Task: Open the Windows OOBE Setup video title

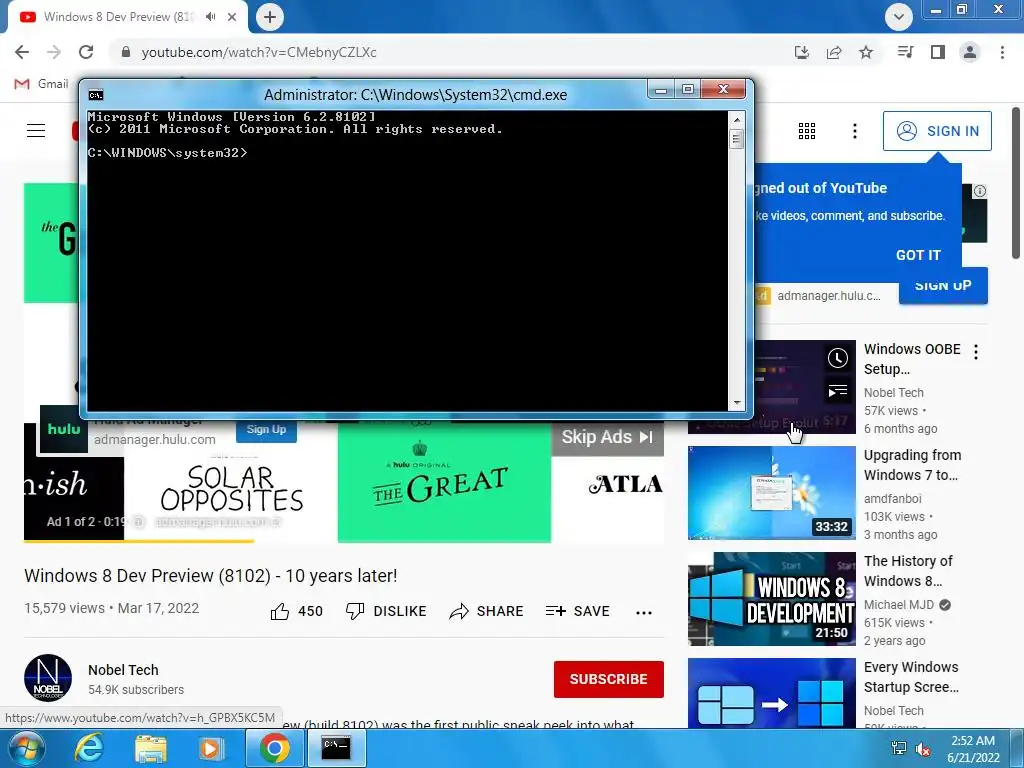Action: (x=912, y=359)
